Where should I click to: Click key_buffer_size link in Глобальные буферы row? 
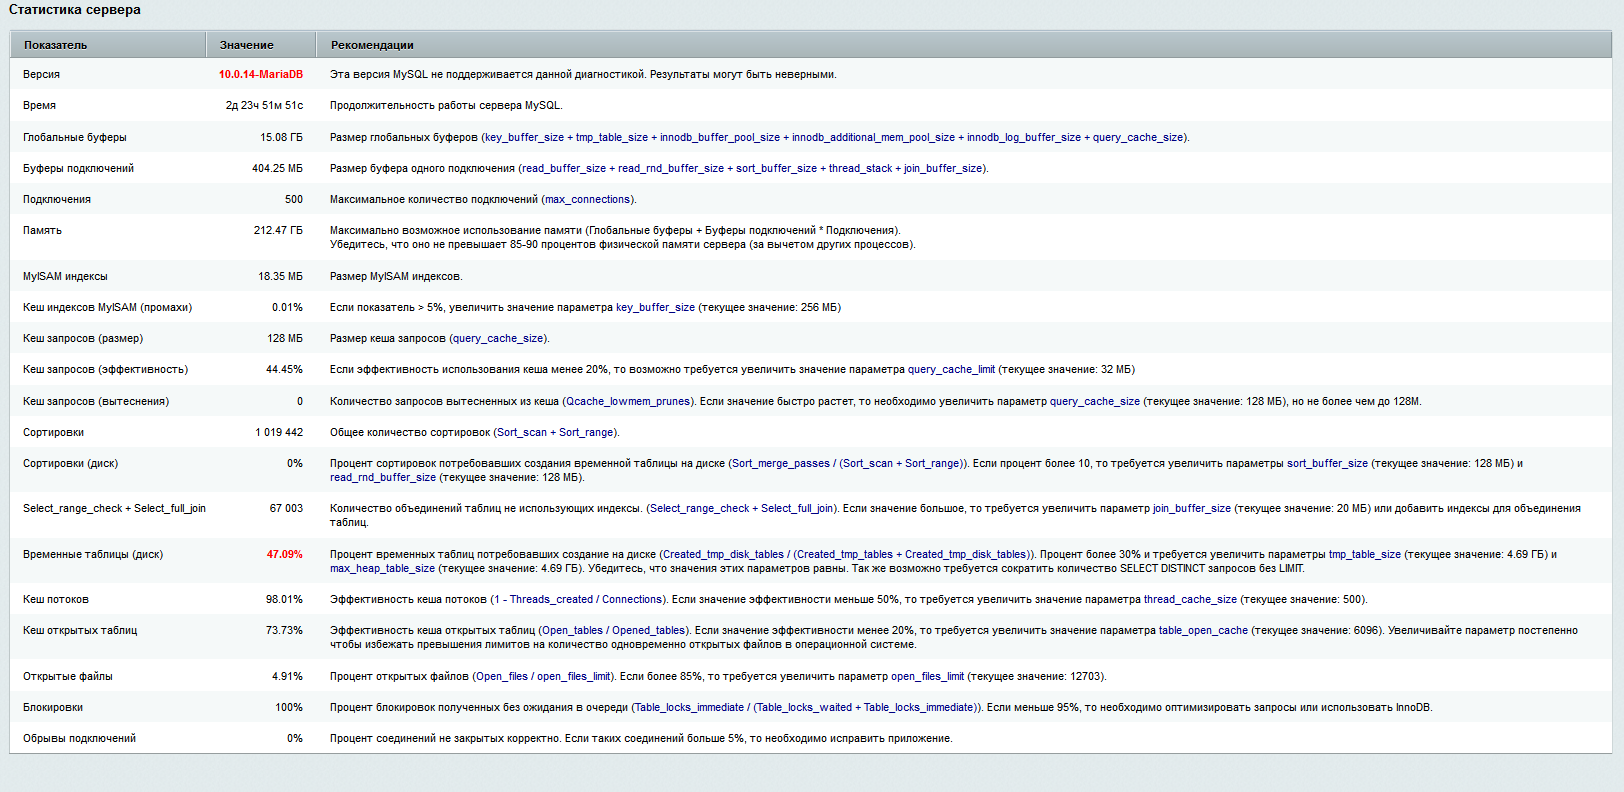[x=524, y=137]
